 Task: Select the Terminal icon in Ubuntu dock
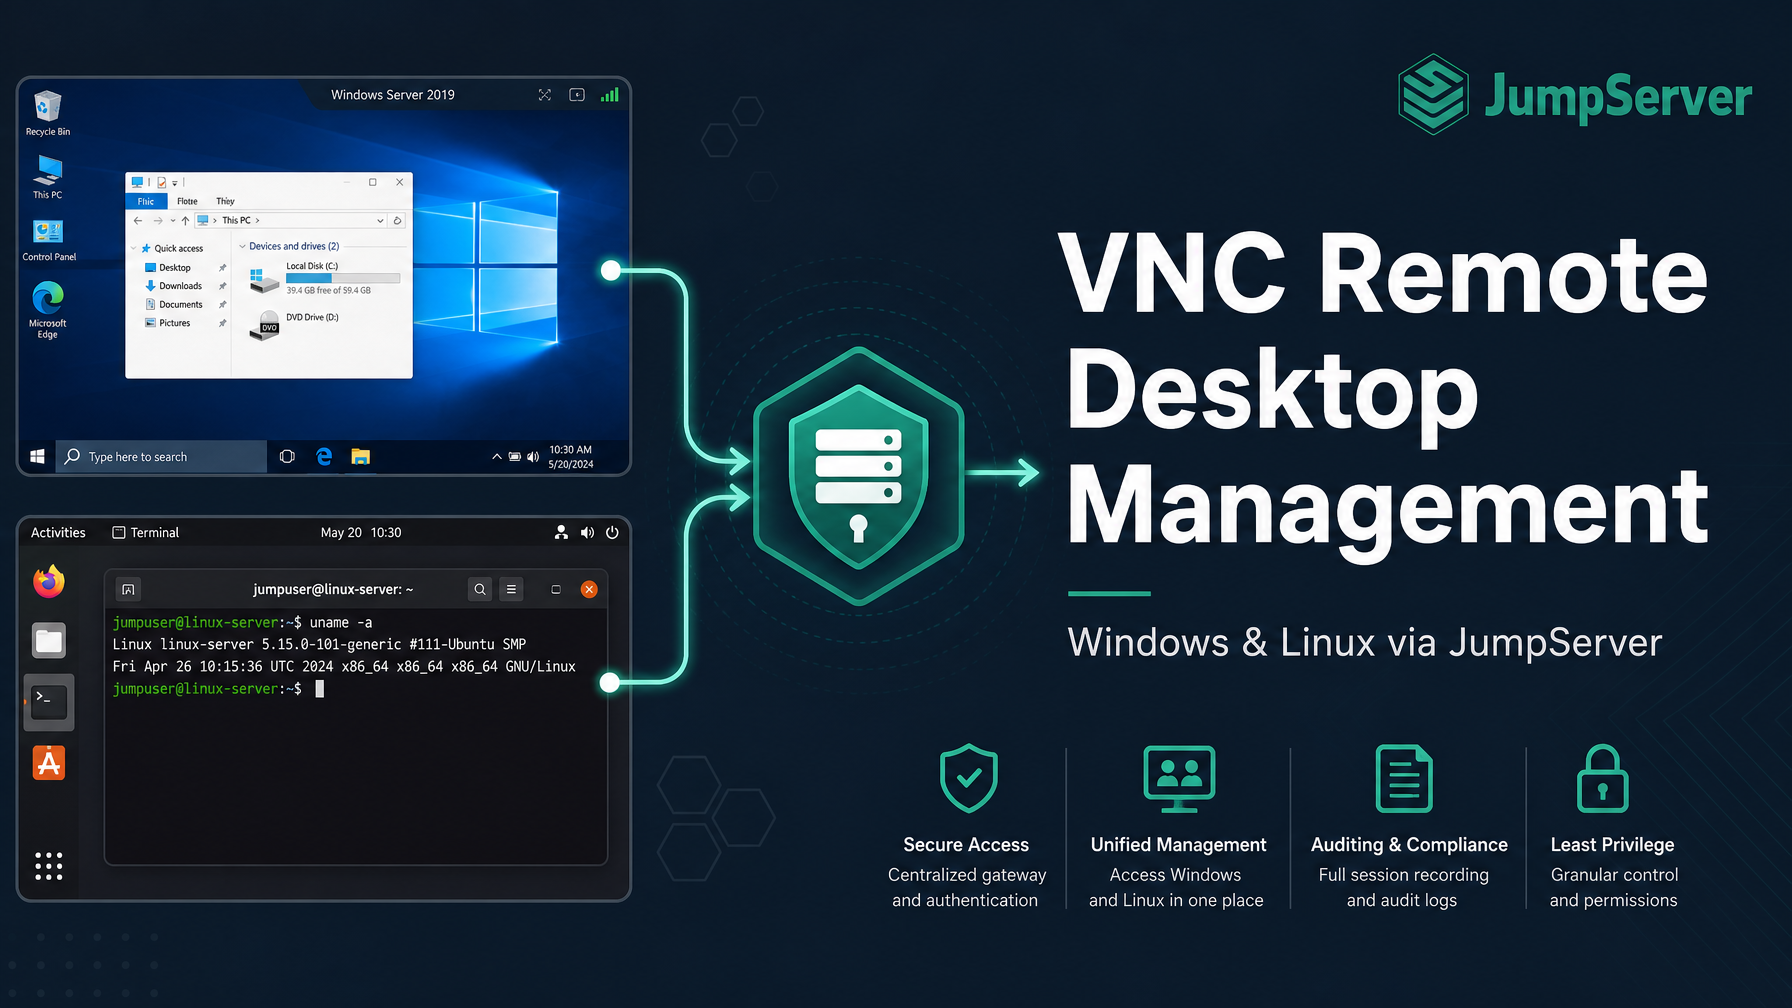[x=48, y=701]
